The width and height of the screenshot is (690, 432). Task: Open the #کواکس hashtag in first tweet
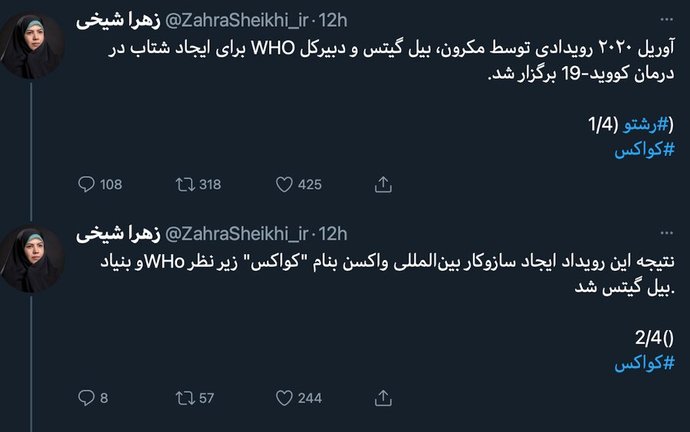[644, 148]
